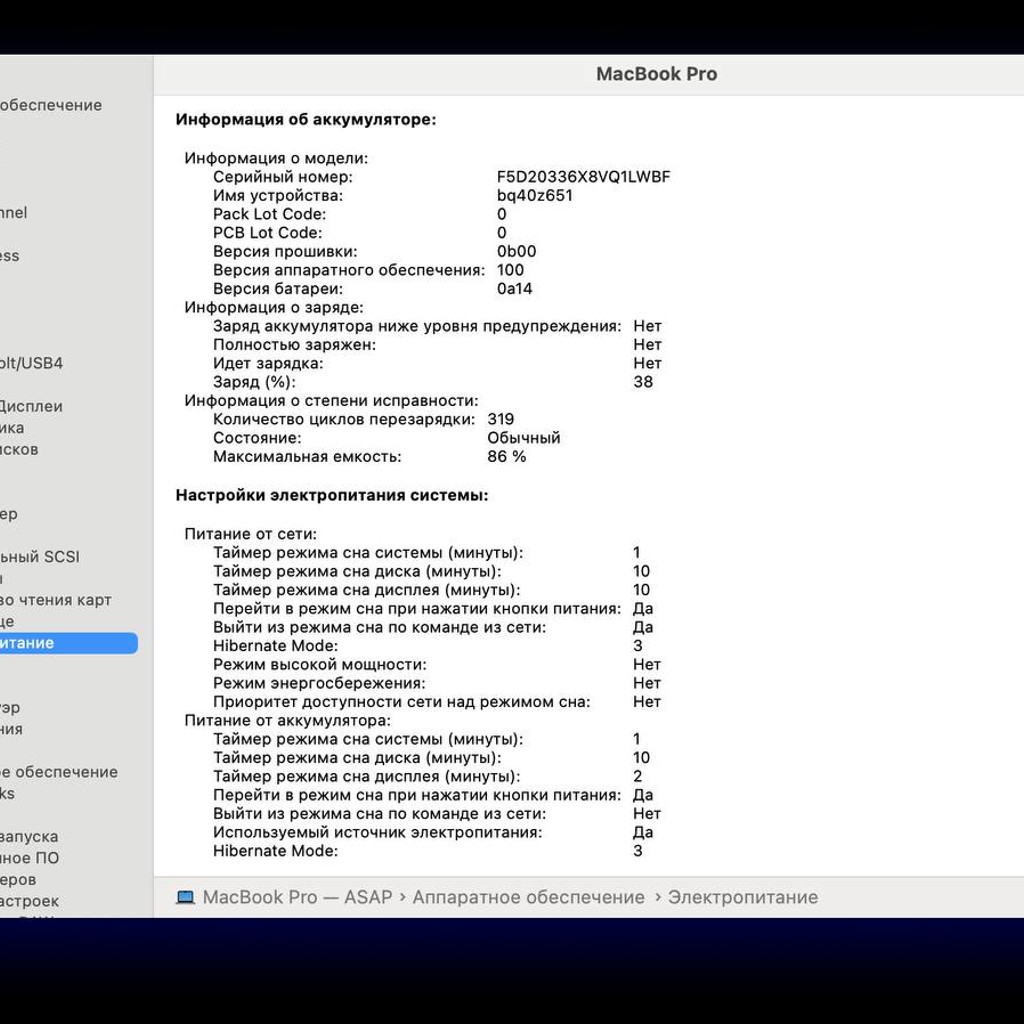Go to Аппаратное обеспечение in path bar
This screenshot has height=1024, width=1024.
pos(528,897)
